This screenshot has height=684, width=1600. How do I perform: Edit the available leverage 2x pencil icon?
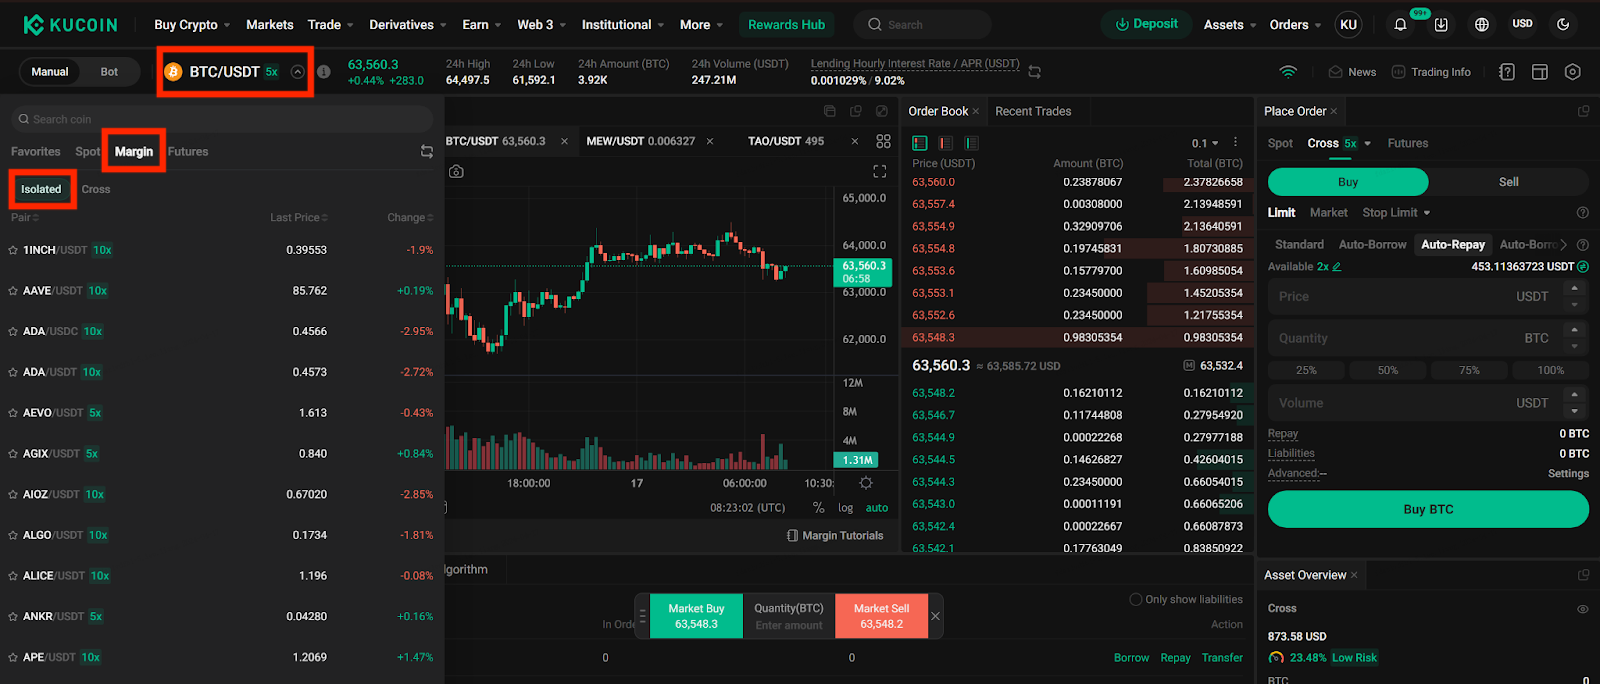click(1337, 267)
